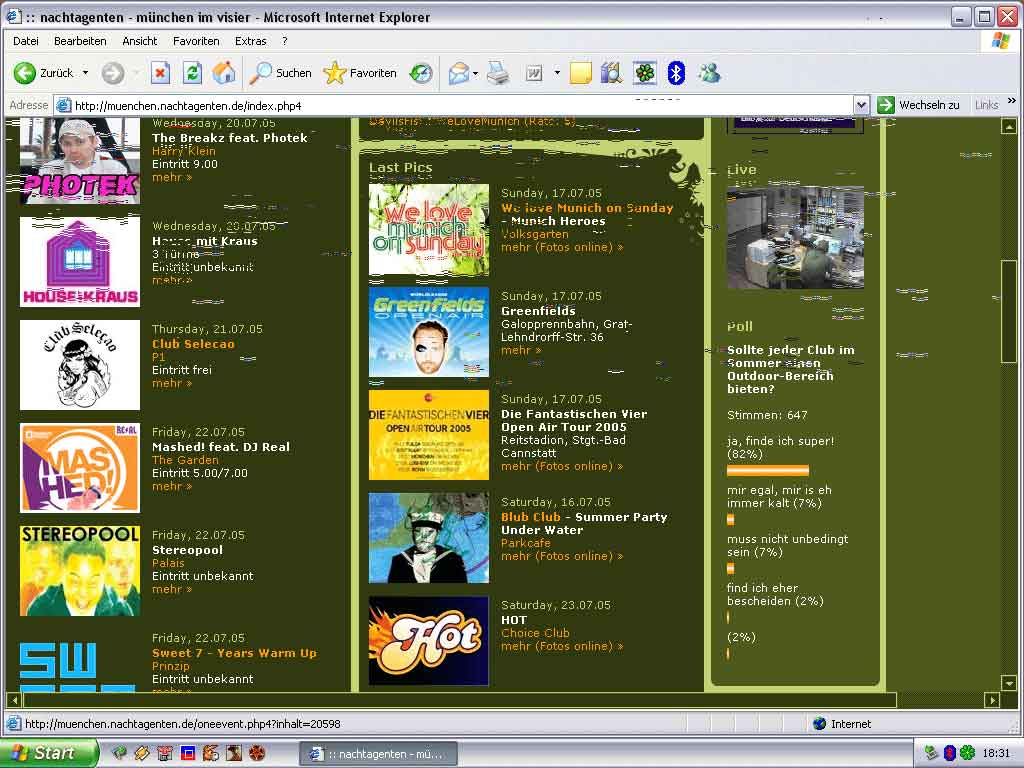1024x768 pixels.
Task: Open the Sweet 7 - Years Warm Up link
Action: pyautogui.click(x=234, y=653)
